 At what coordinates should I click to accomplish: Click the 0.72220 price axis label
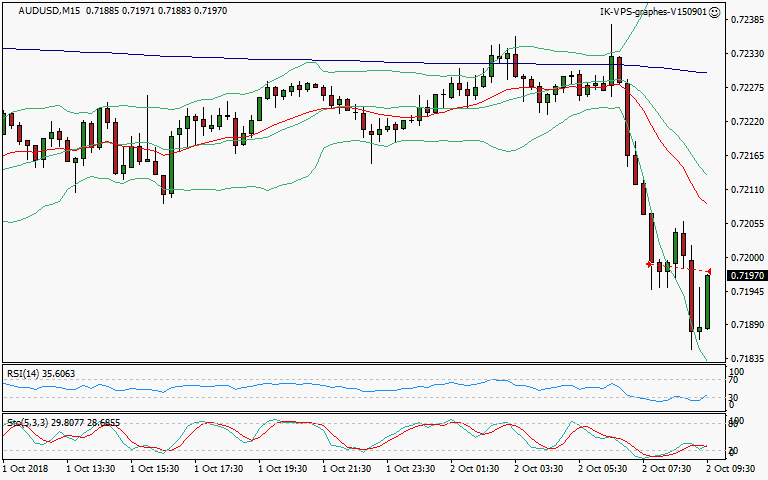(x=746, y=122)
